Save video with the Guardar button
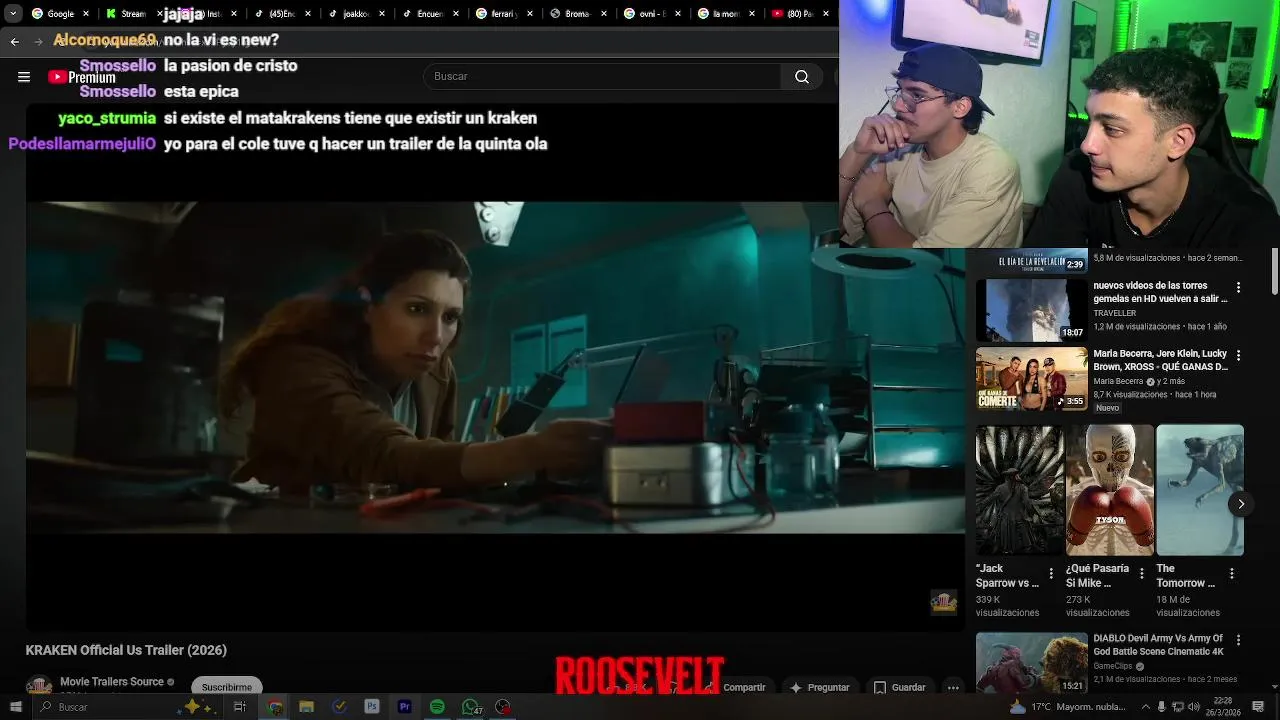This screenshot has width=1280, height=720. coord(900,687)
